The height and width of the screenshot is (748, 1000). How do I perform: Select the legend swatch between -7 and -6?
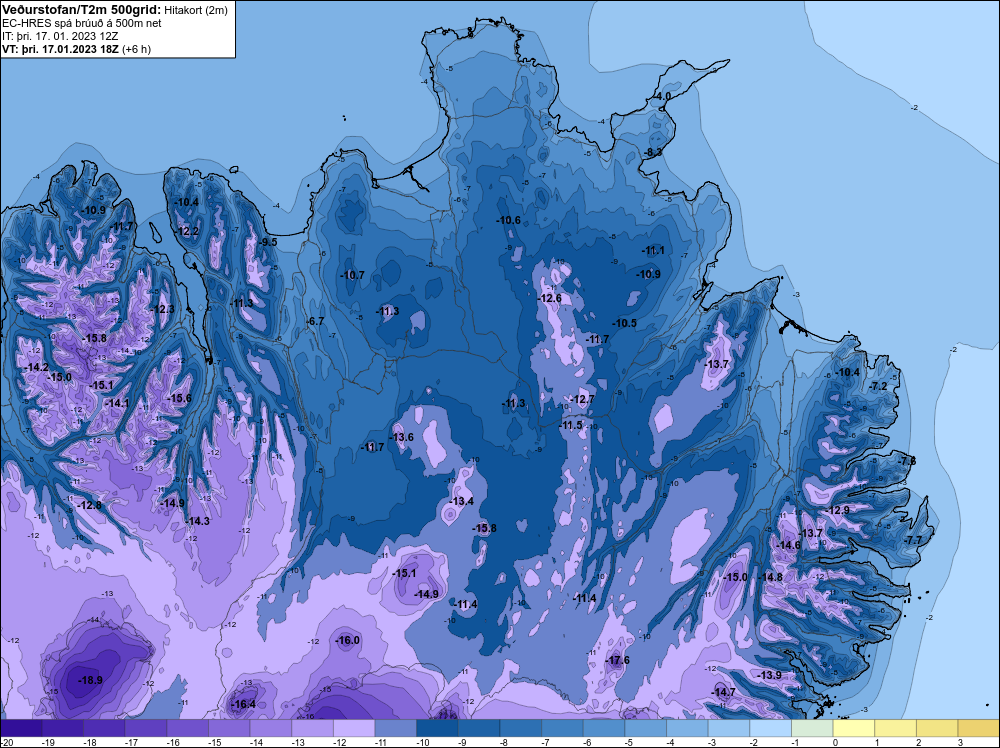pyautogui.click(x=562, y=728)
